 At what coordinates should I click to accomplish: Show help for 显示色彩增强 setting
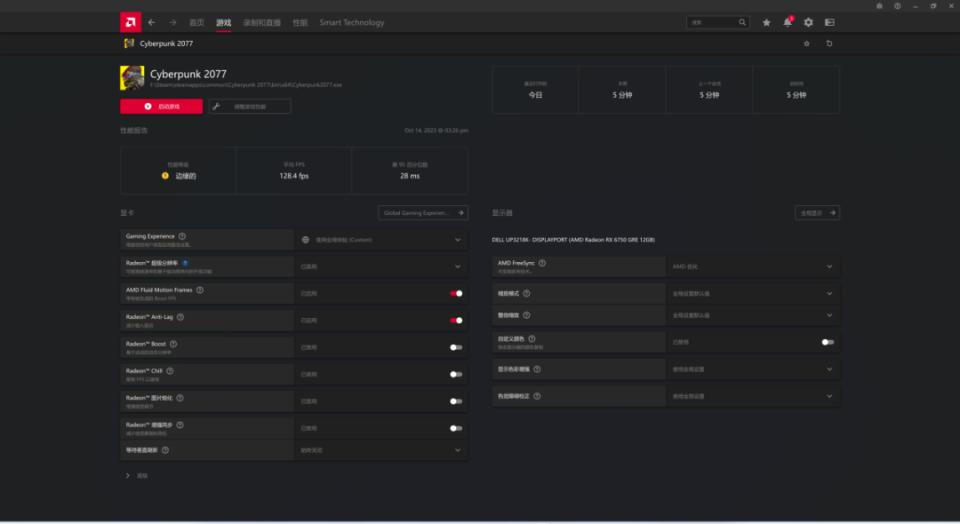click(x=537, y=369)
